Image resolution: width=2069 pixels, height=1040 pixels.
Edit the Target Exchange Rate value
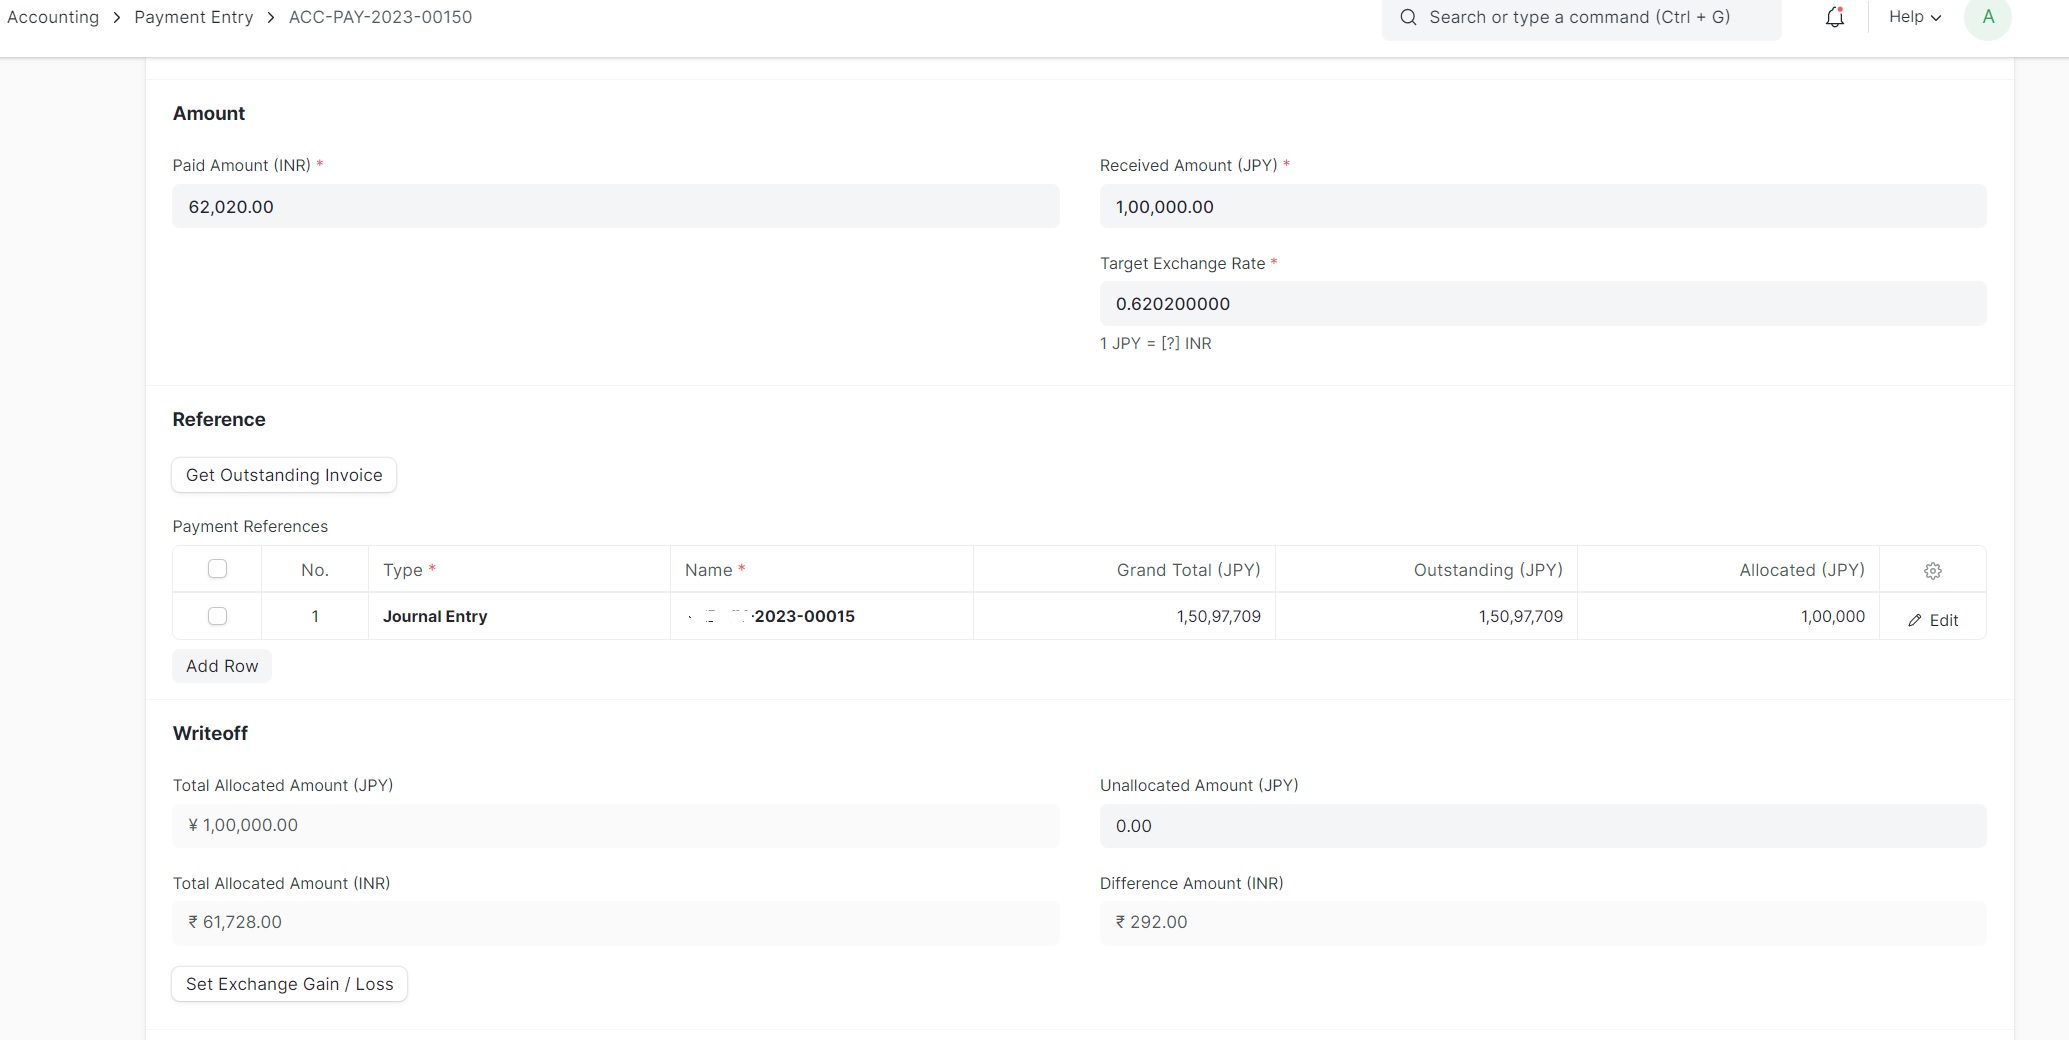[x=1541, y=304]
